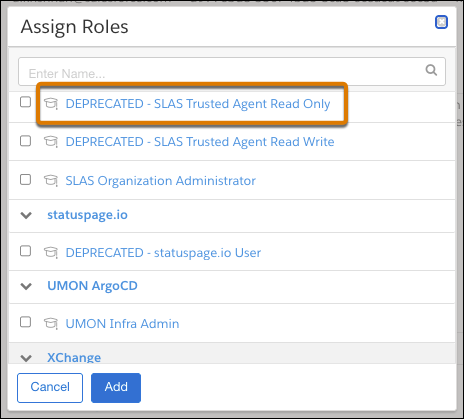Click role icon beside SLAS Organization Administrator
The height and width of the screenshot is (419, 464).
coord(51,180)
